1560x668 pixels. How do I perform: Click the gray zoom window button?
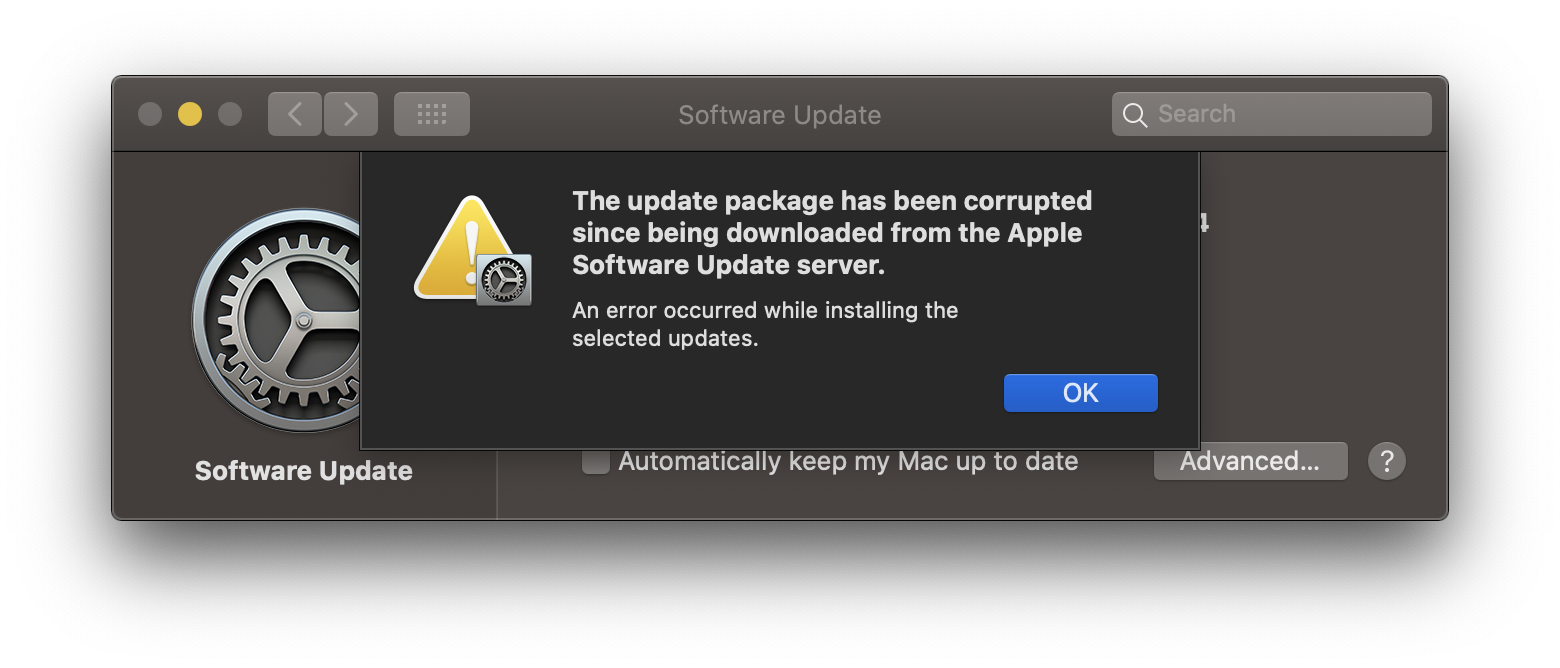pos(230,114)
